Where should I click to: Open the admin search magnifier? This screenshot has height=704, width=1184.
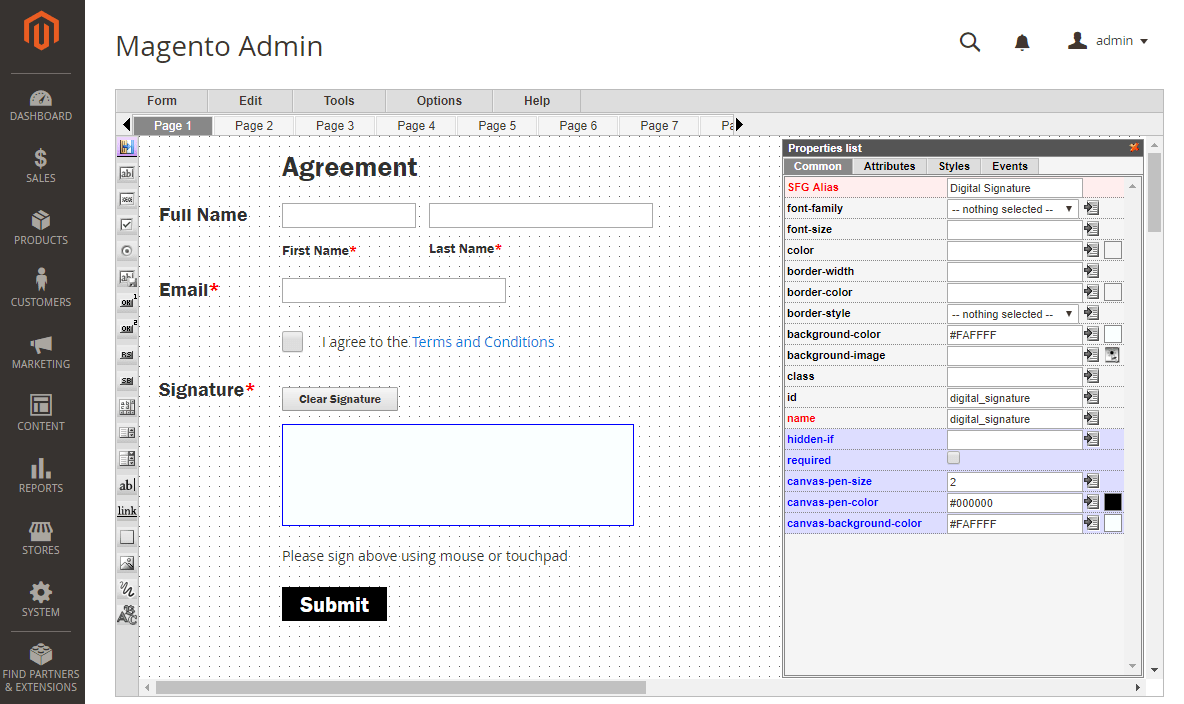pyautogui.click(x=969, y=42)
